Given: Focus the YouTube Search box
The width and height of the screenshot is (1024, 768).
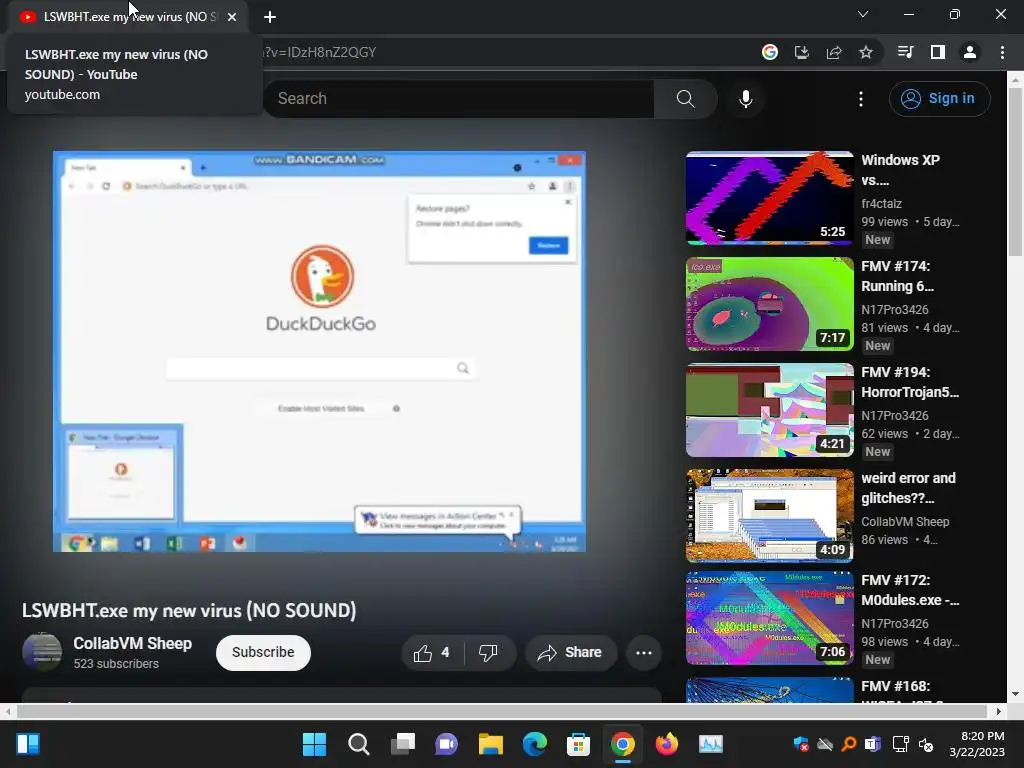Looking at the screenshot, I should [458, 99].
